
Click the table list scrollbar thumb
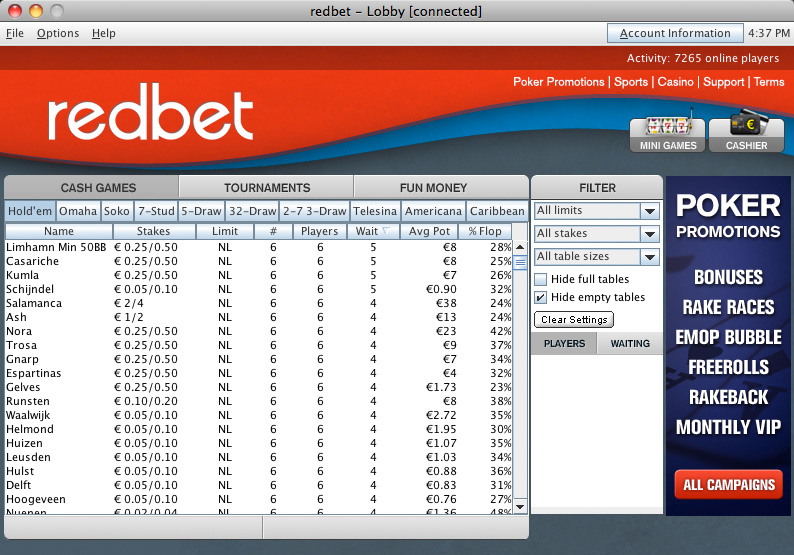click(520, 262)
